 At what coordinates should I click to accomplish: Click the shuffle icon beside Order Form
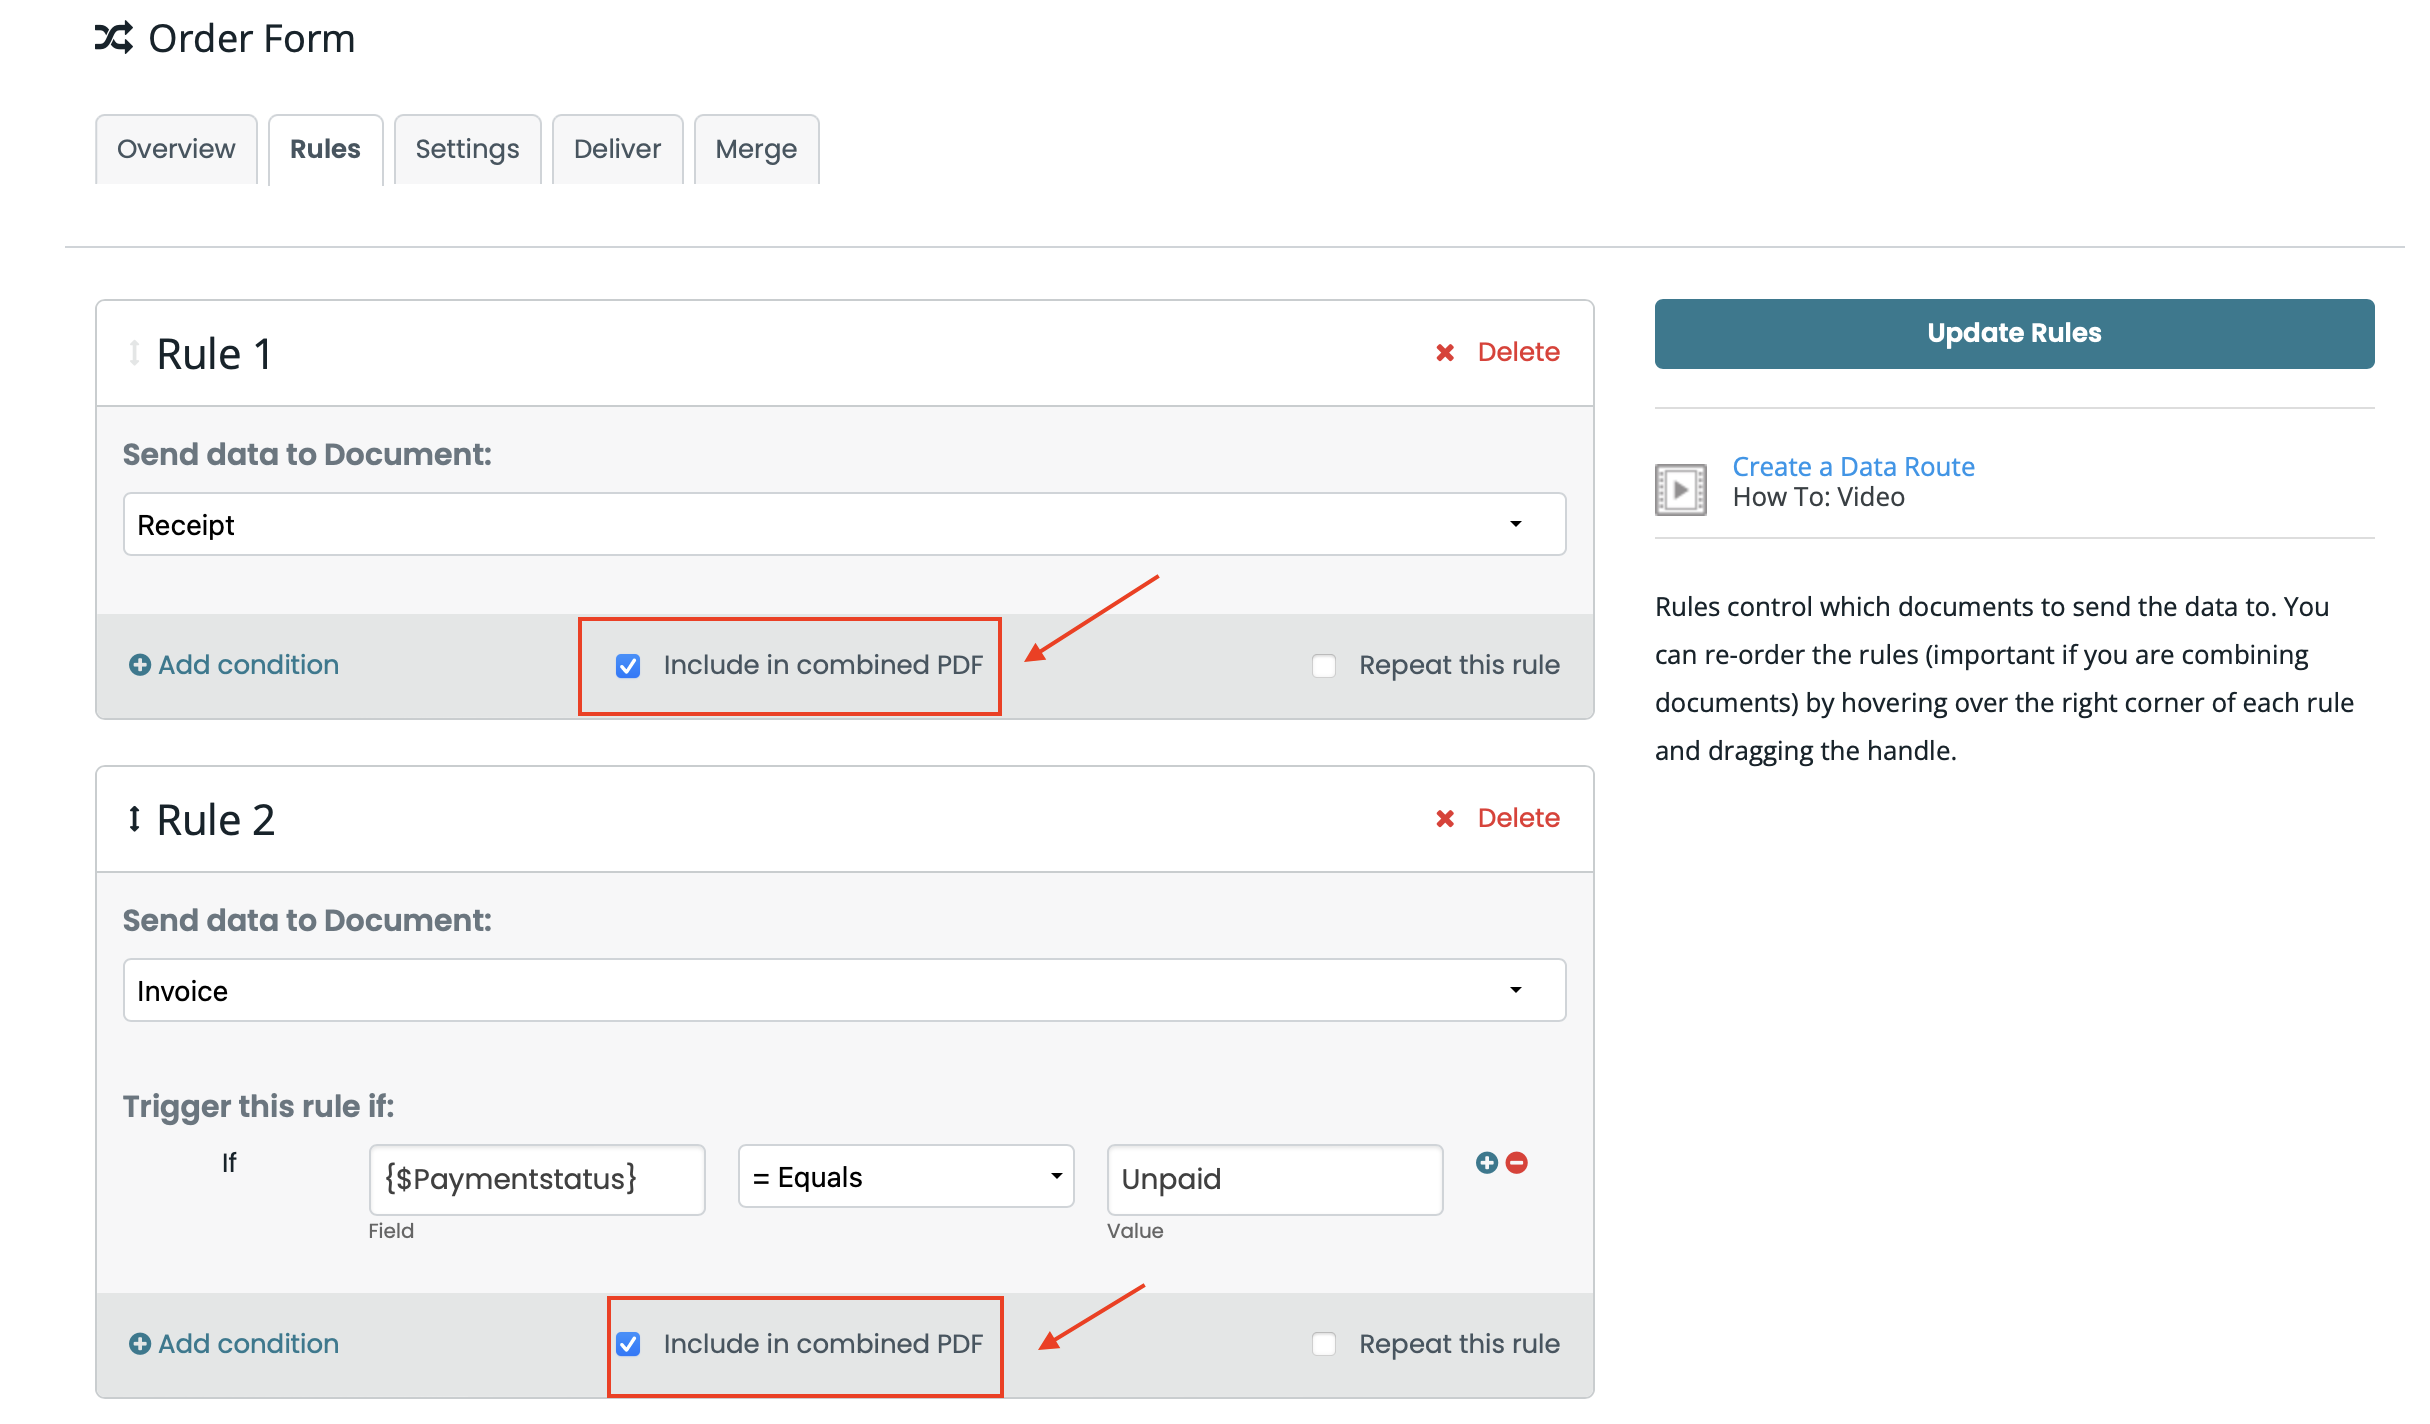pyautogui.click(x=113, y=38)
